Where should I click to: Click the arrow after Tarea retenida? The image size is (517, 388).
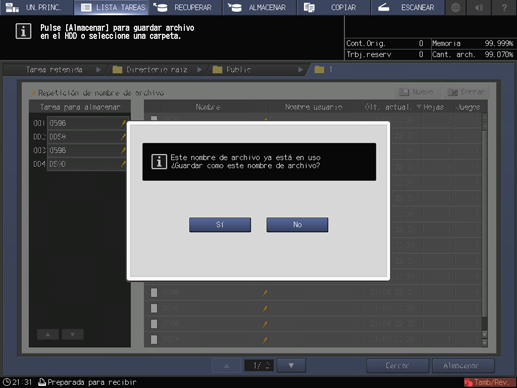click(x=98, y=70)
